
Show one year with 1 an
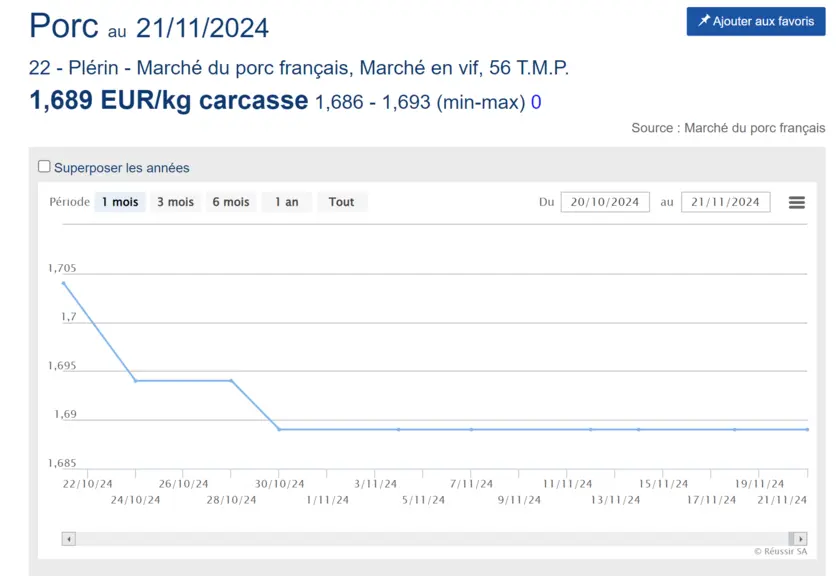(x=287, y=202)
